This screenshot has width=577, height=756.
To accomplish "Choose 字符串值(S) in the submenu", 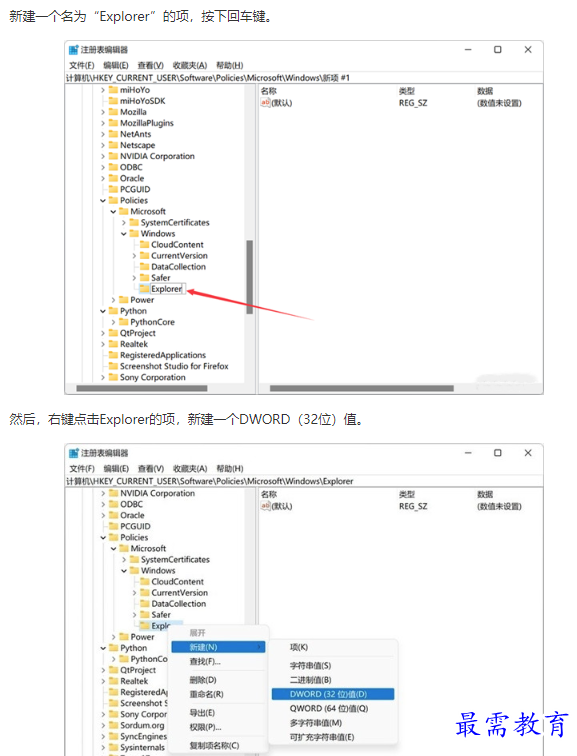I will coord(333,666).
